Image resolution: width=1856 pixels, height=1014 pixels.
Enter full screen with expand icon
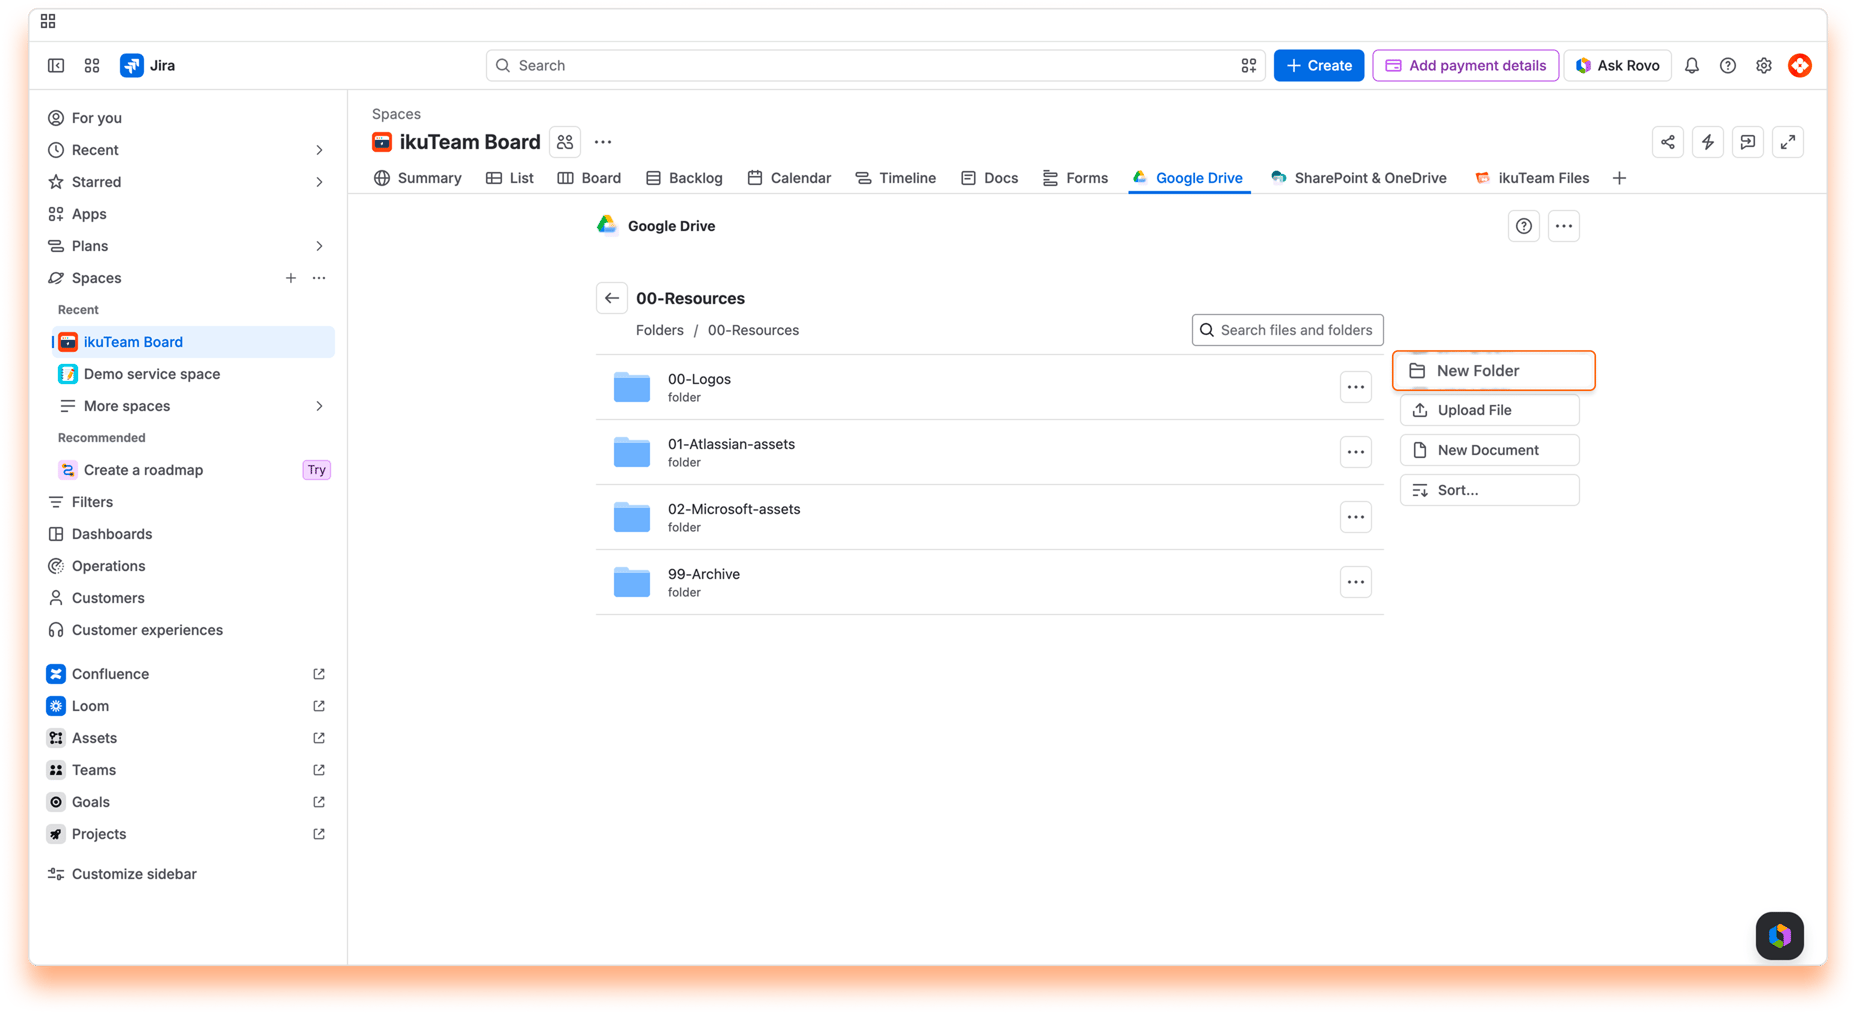coord(1788,142)
